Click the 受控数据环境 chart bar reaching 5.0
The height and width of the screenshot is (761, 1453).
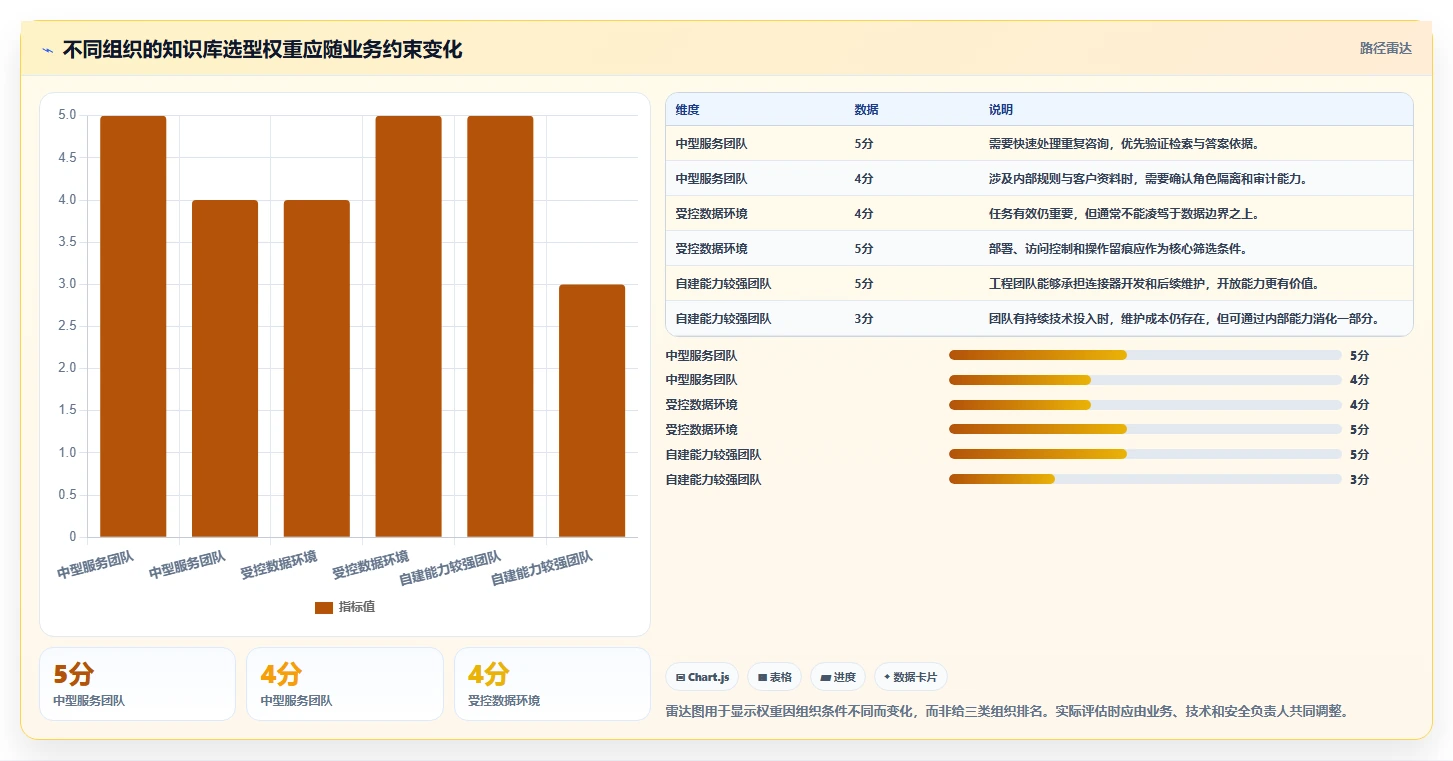tap(409, 326)
